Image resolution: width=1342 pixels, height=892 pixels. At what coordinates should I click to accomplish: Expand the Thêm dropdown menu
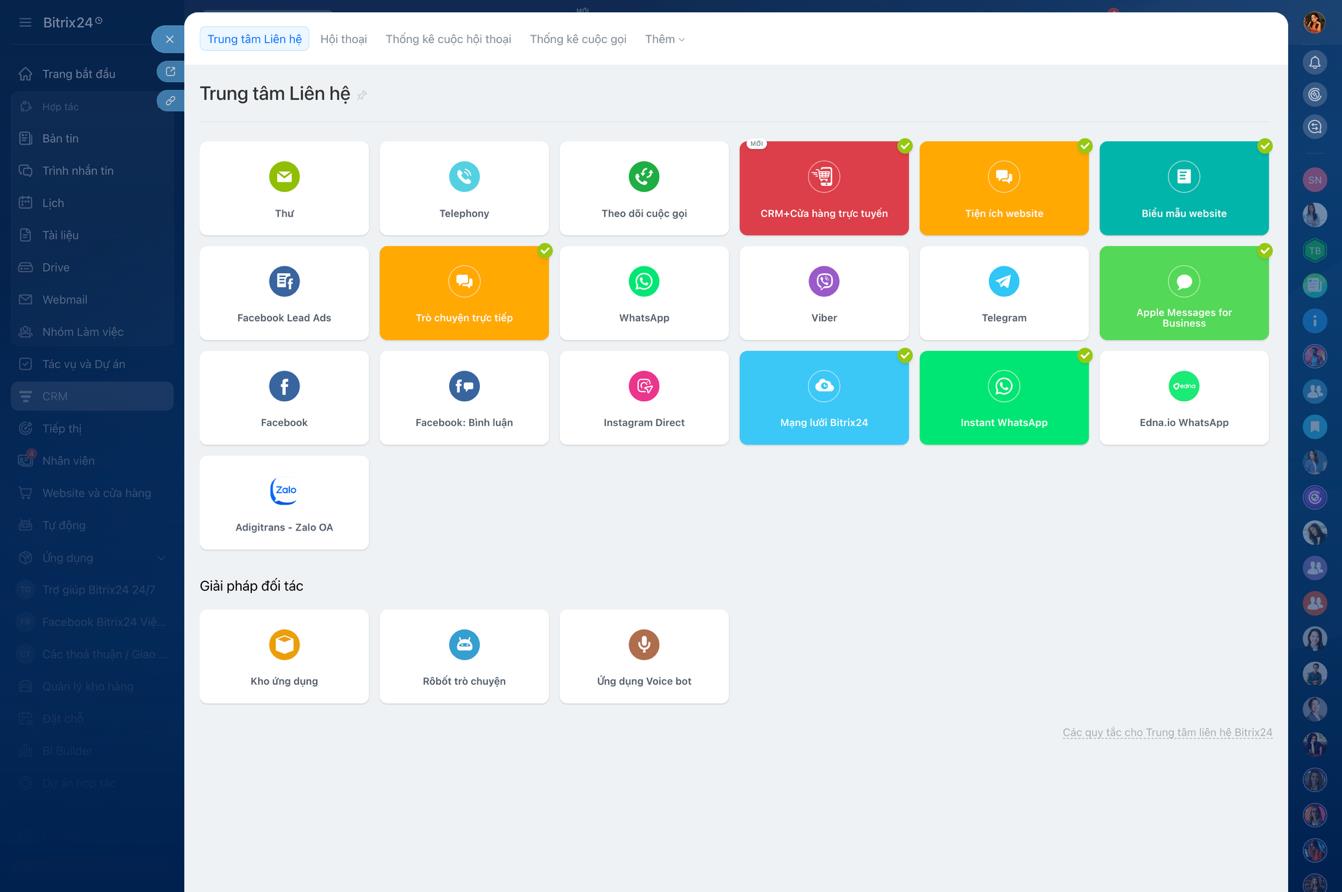point(664,39)
